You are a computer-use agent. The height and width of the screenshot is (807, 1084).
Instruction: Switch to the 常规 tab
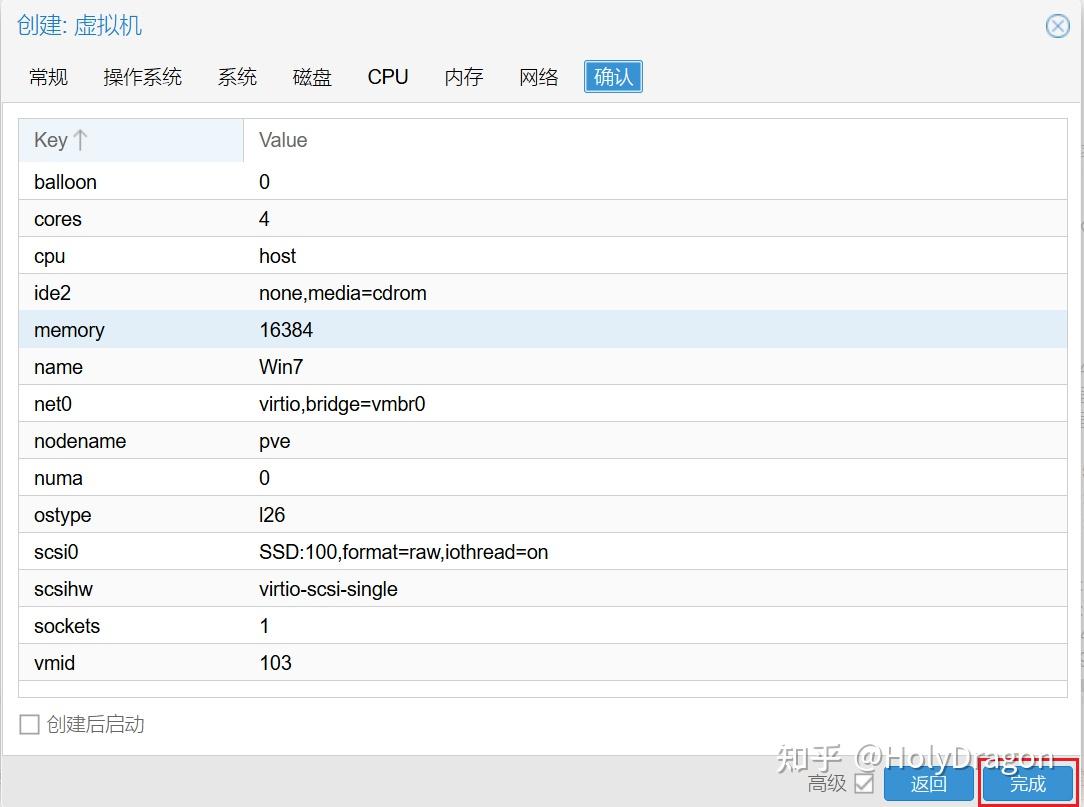pos(48,76)
